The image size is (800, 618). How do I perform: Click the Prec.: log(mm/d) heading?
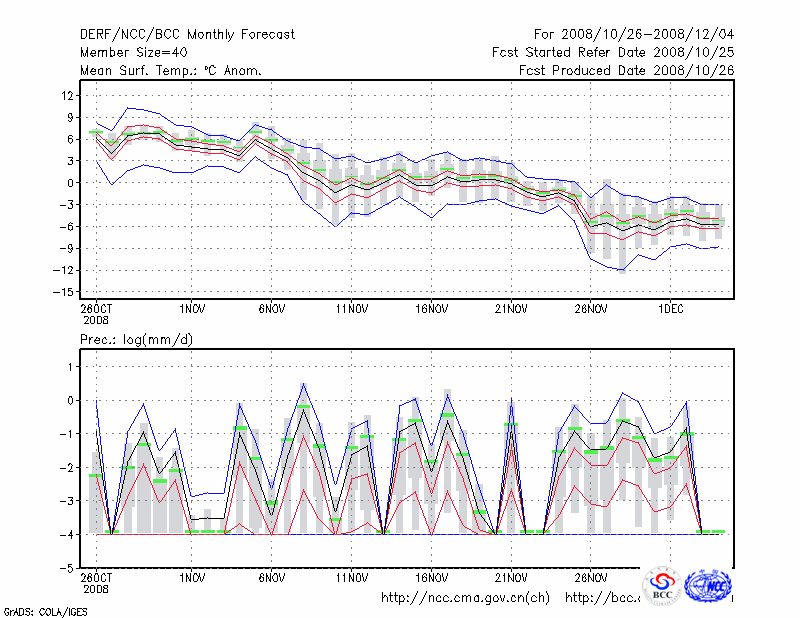(x=137, y=341)
